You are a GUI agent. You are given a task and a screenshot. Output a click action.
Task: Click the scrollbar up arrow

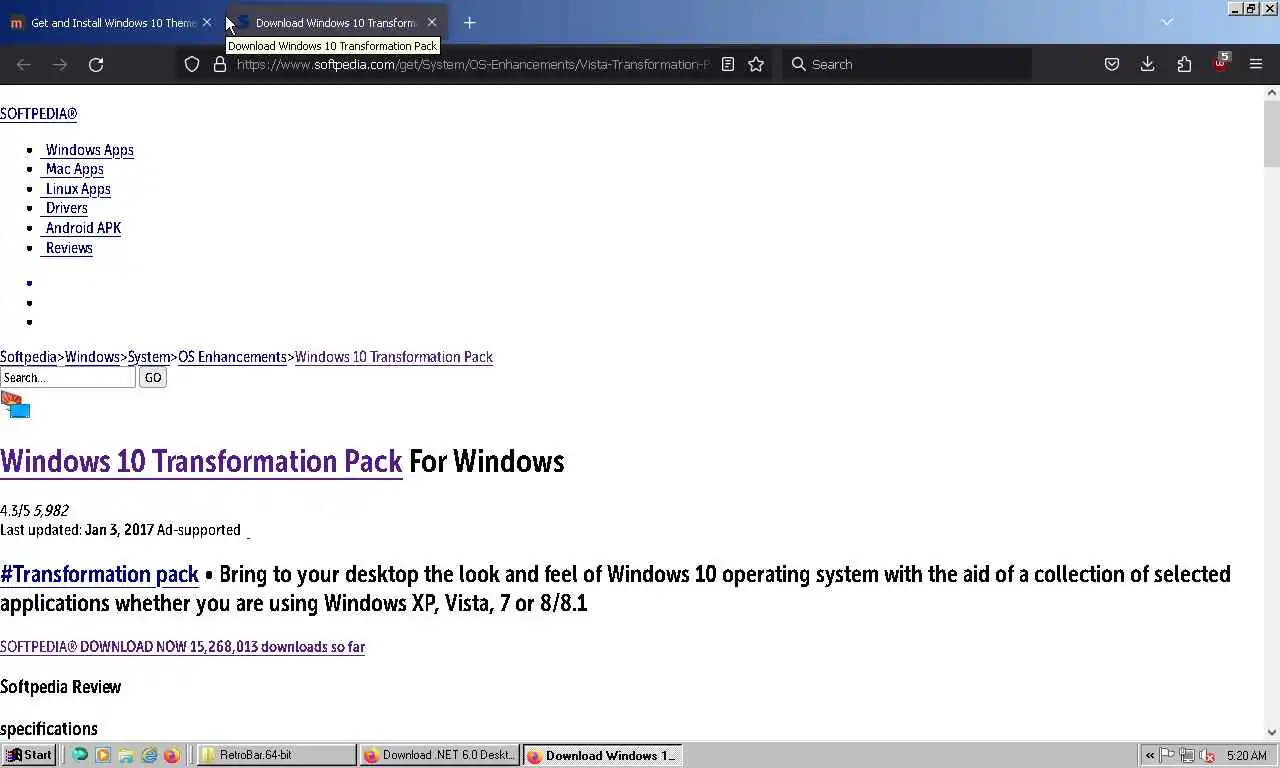pyautogui.click(x=1272, y=93)
